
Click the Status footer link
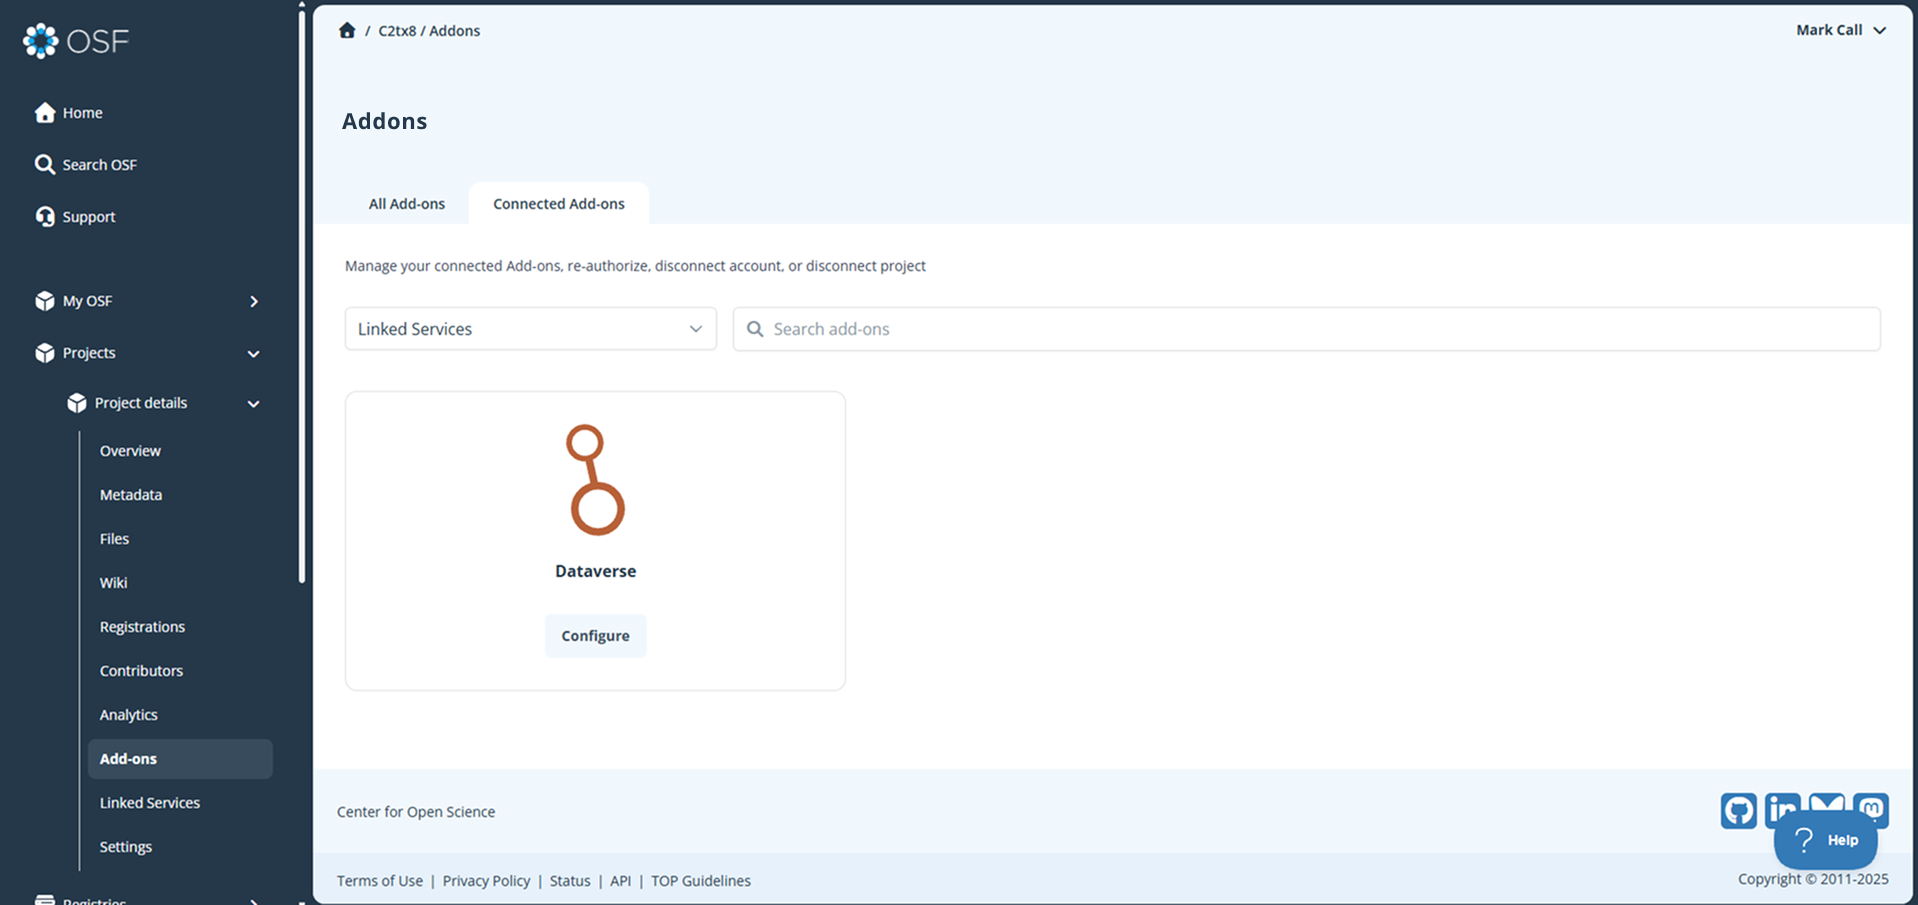(x=570, y=881)
